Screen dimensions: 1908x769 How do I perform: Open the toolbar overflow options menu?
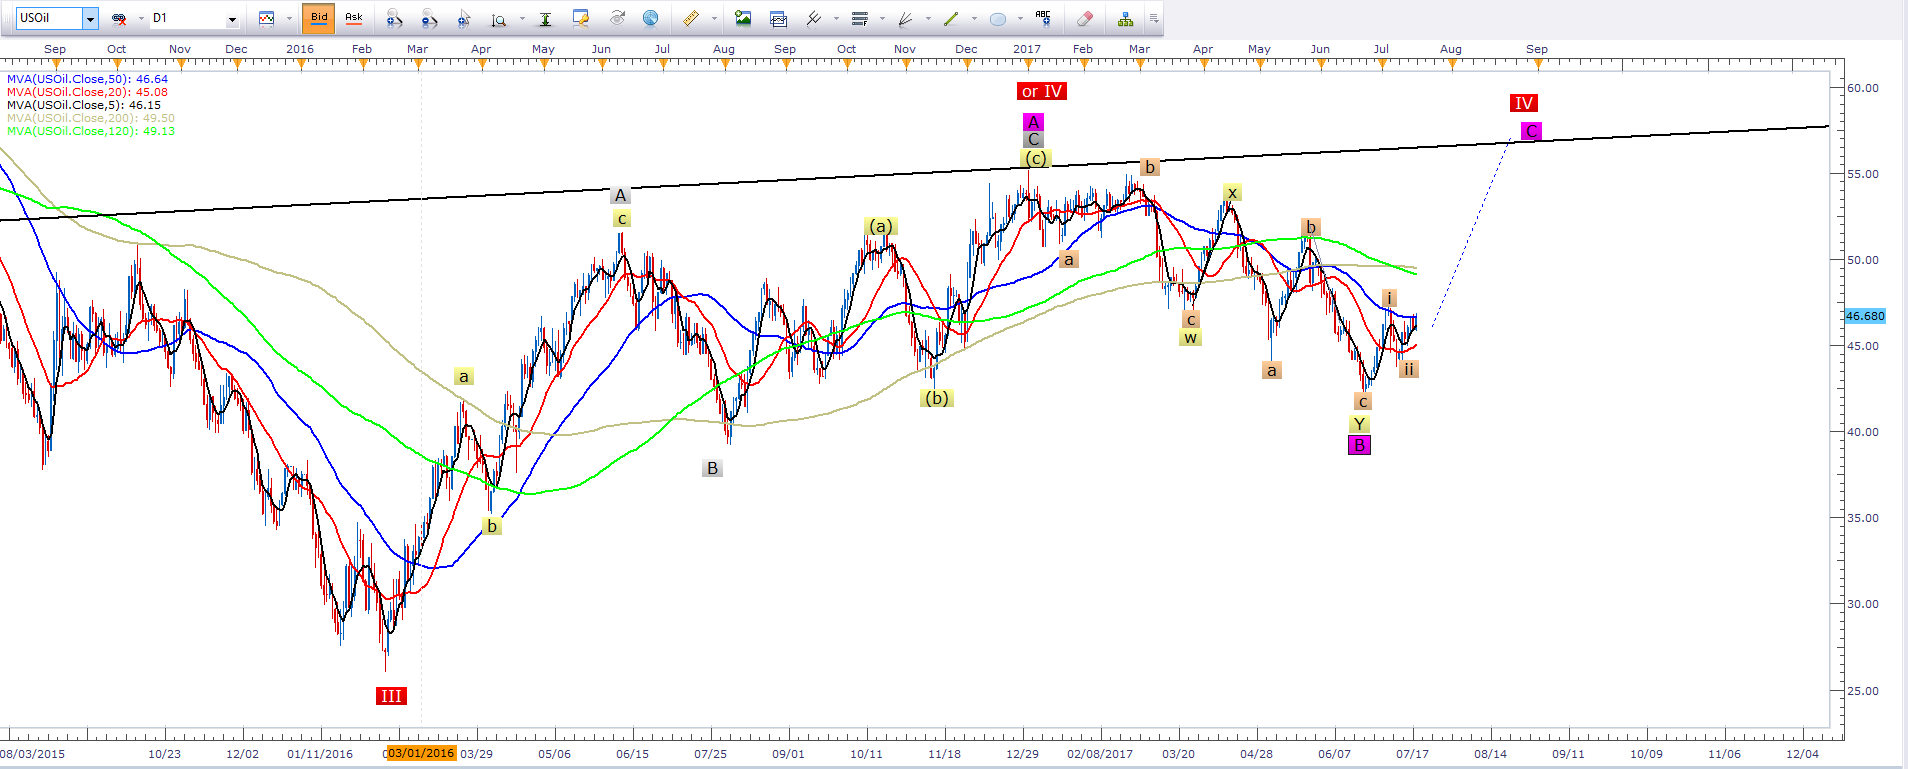(1153, 18)
